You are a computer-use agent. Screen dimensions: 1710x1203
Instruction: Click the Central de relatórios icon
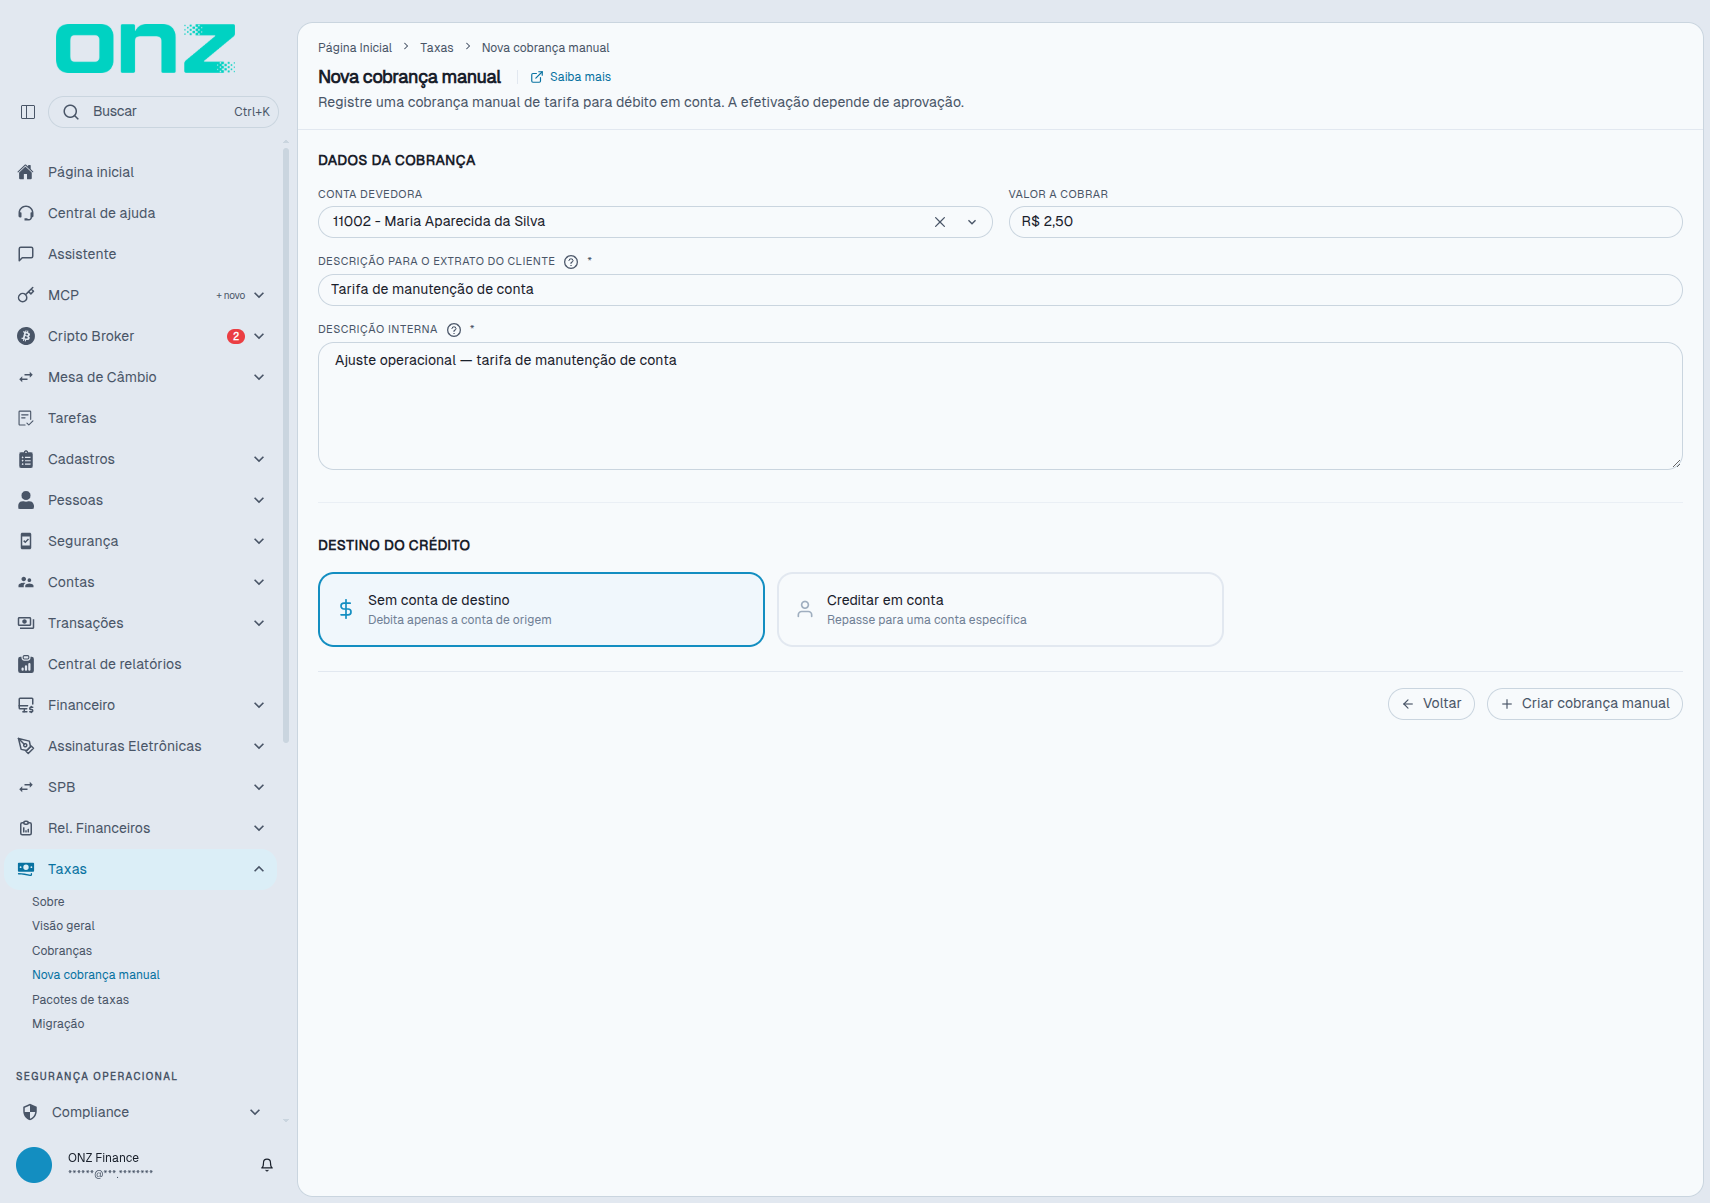click(26, 664)
